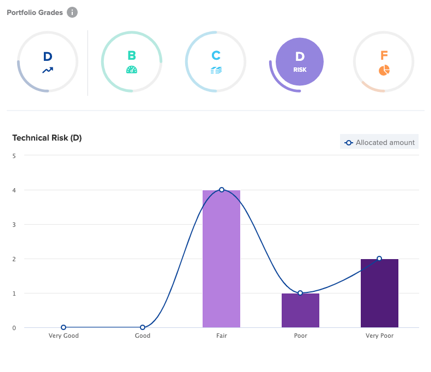Click the y-axis value 1

coord(14,294)
